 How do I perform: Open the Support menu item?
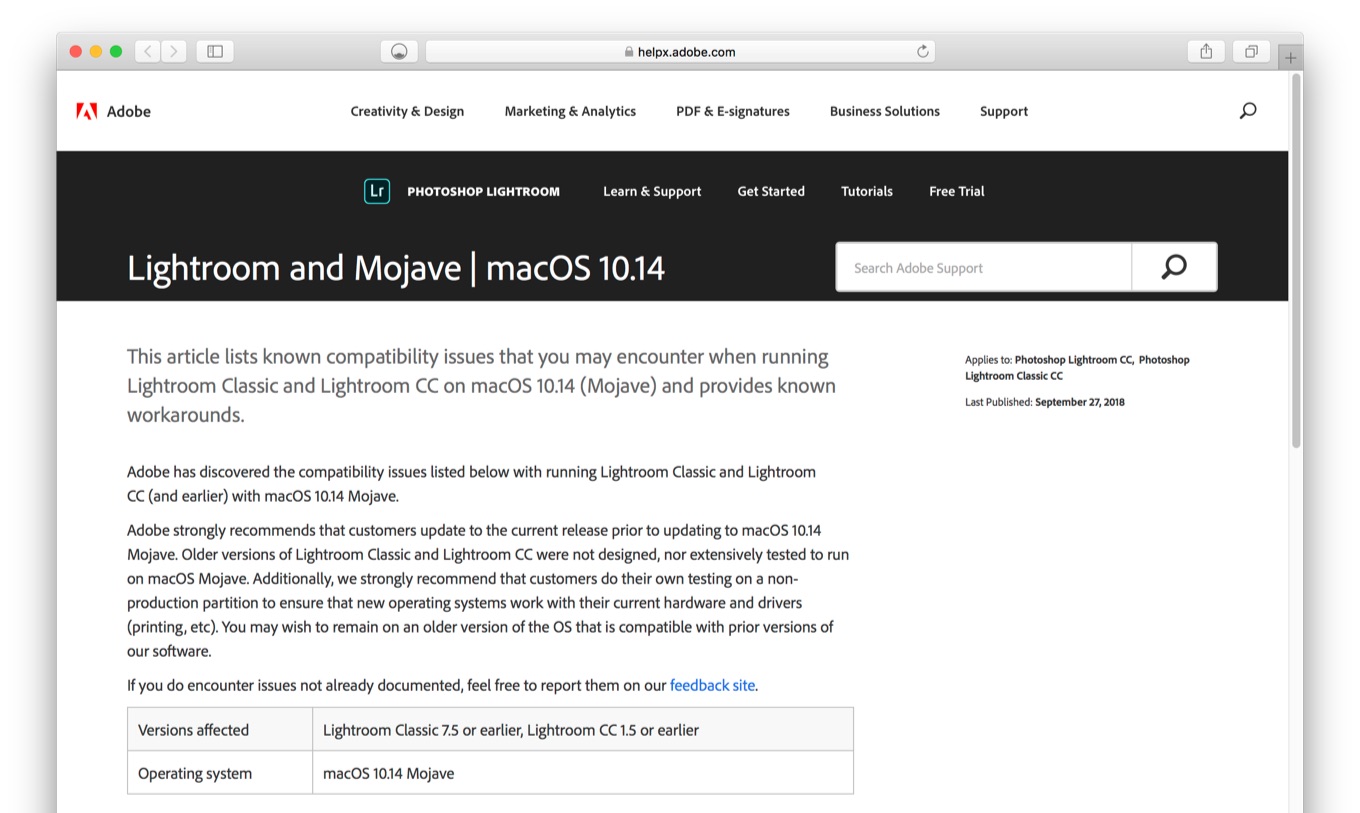pyautogui.click(x=1004, y=111)
